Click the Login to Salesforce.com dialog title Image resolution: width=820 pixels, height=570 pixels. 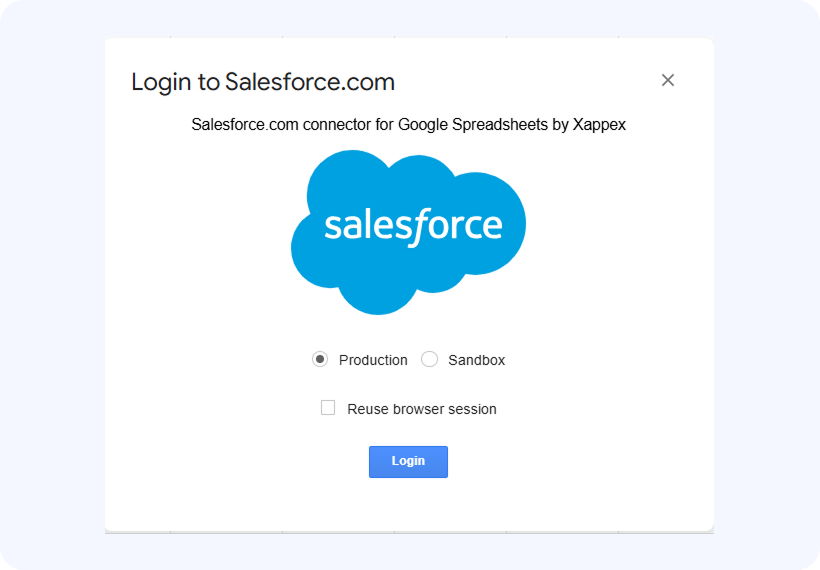[263, 82]
